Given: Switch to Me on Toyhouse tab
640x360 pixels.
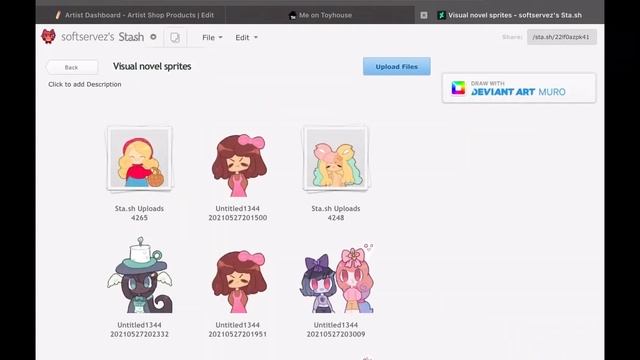Looking at the screenshot, I should click(x=320, y=15).
